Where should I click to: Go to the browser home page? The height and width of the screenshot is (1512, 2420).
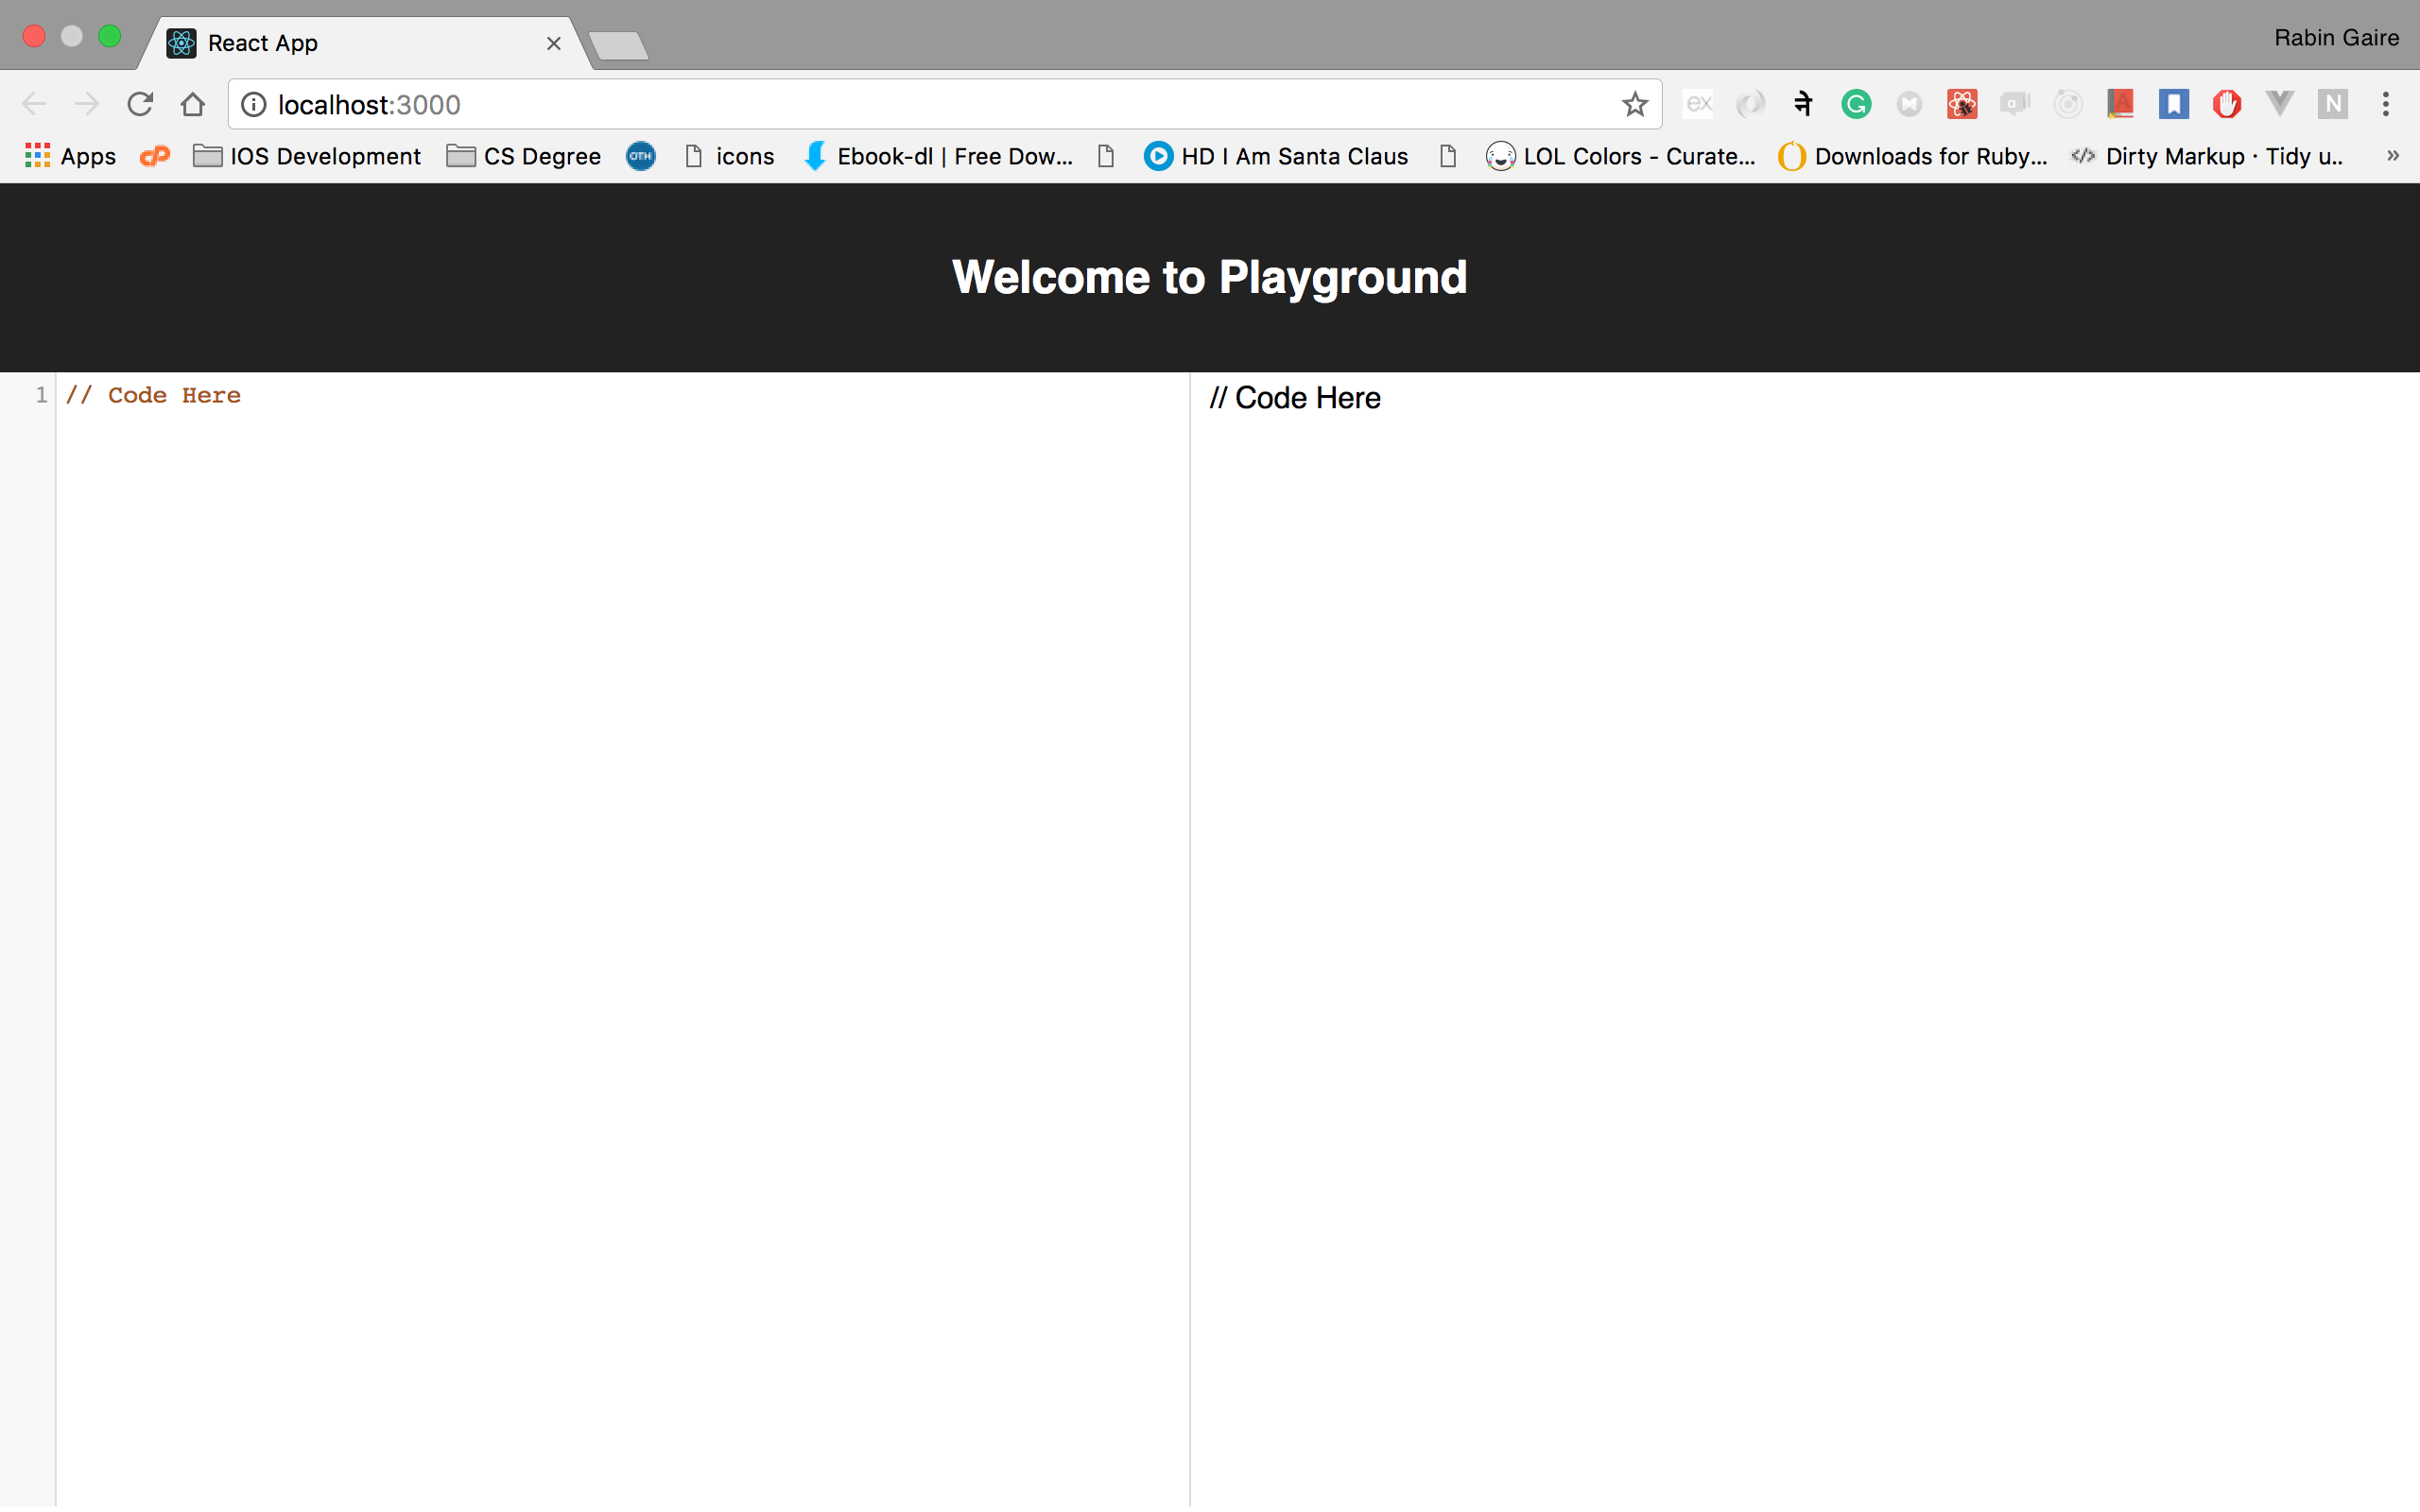coord(193,104)
